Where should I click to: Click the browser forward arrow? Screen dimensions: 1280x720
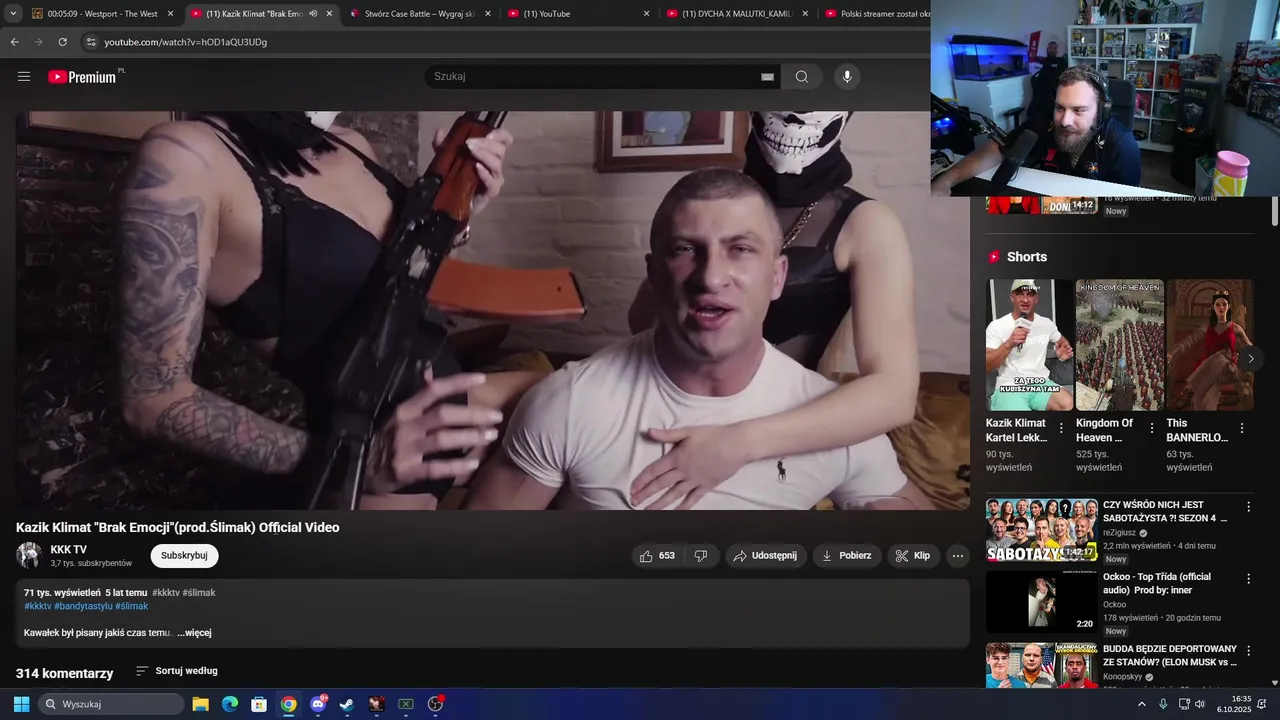coord(39,42)
